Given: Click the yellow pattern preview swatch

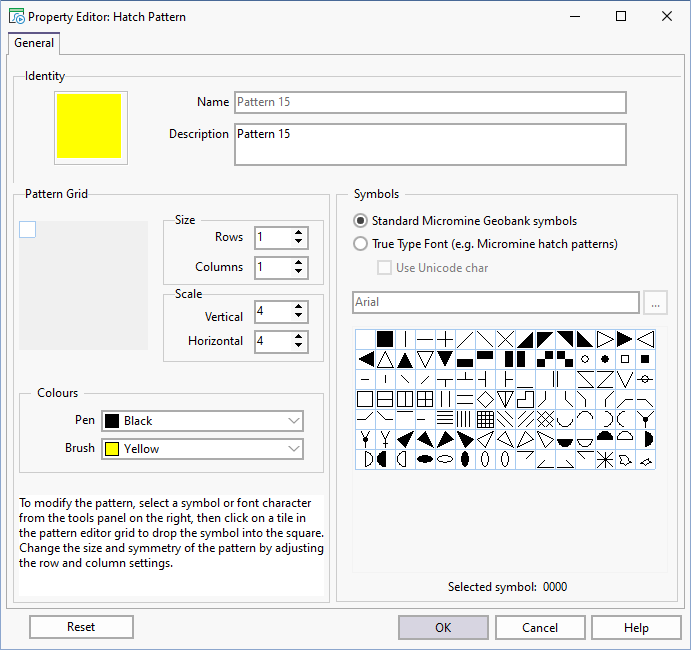Looking at the screenshot, I should (x=90, y=126).
